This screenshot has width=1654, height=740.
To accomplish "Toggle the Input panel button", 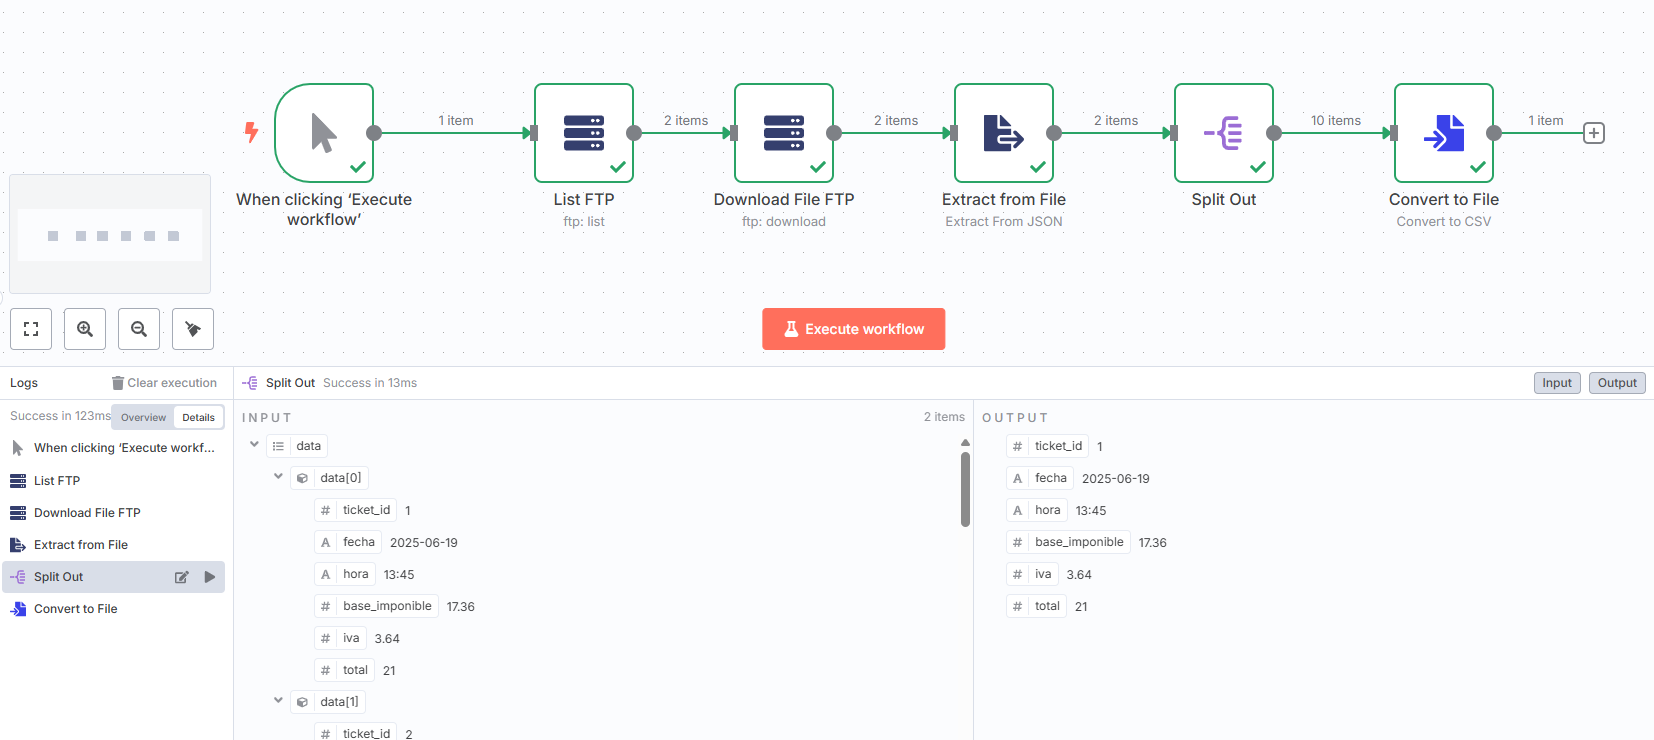I will click(1557, 383).
